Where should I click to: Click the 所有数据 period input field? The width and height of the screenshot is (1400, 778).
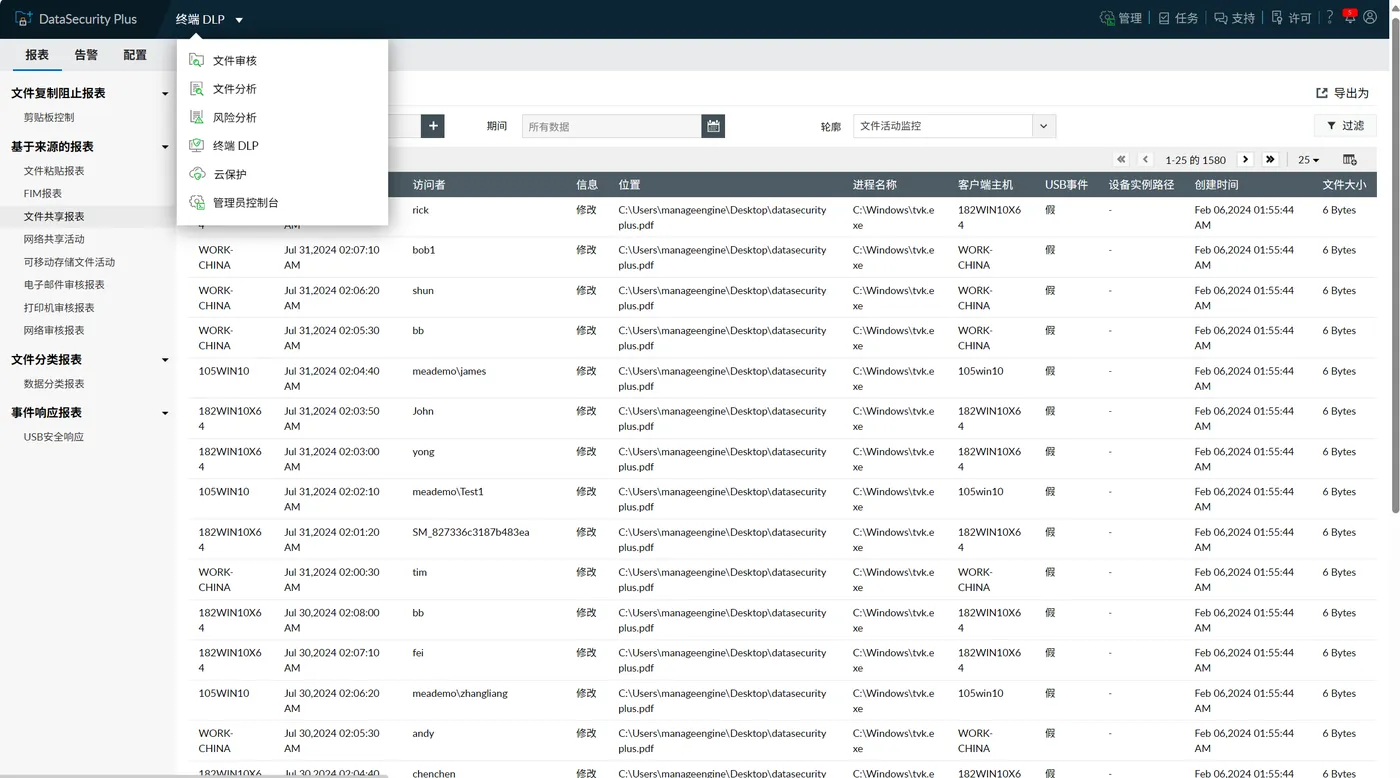point(612,126)
